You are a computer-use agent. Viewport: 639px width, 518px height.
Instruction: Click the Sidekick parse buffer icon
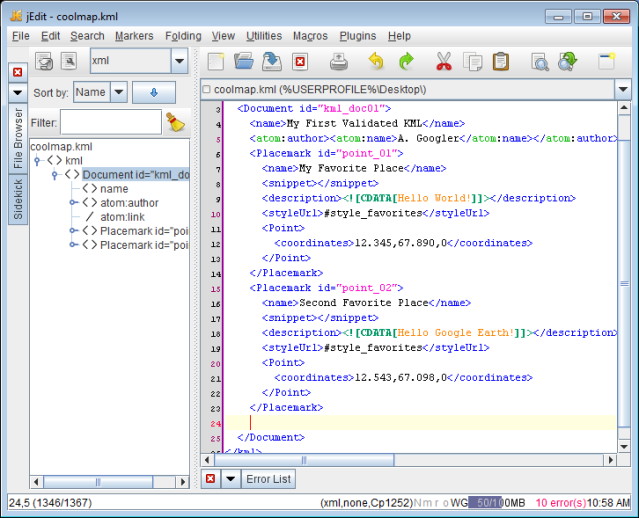click(x=44, y=61)
